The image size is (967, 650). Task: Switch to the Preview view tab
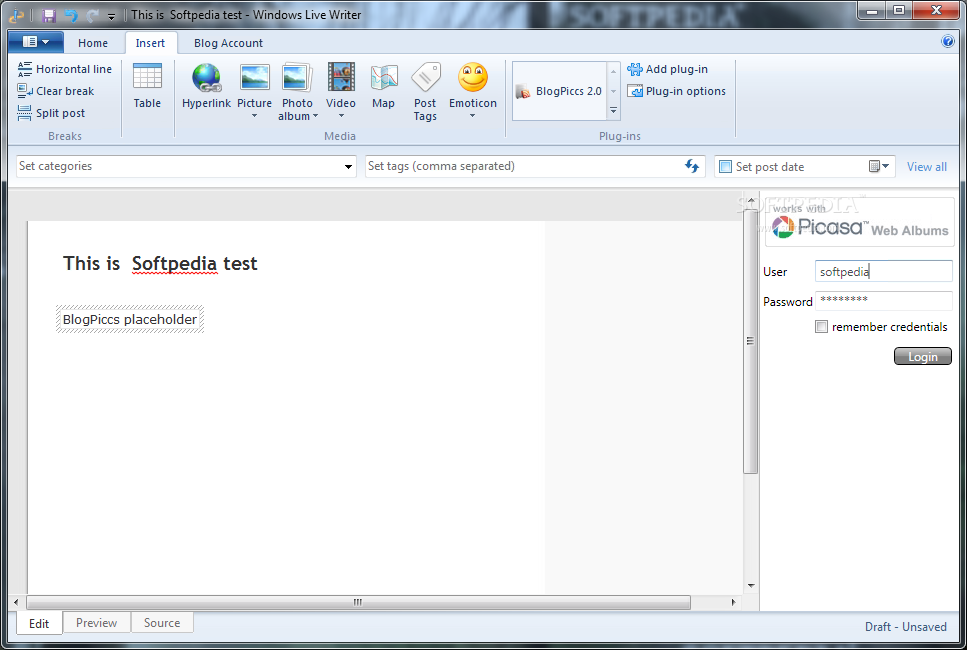(96, 623)
